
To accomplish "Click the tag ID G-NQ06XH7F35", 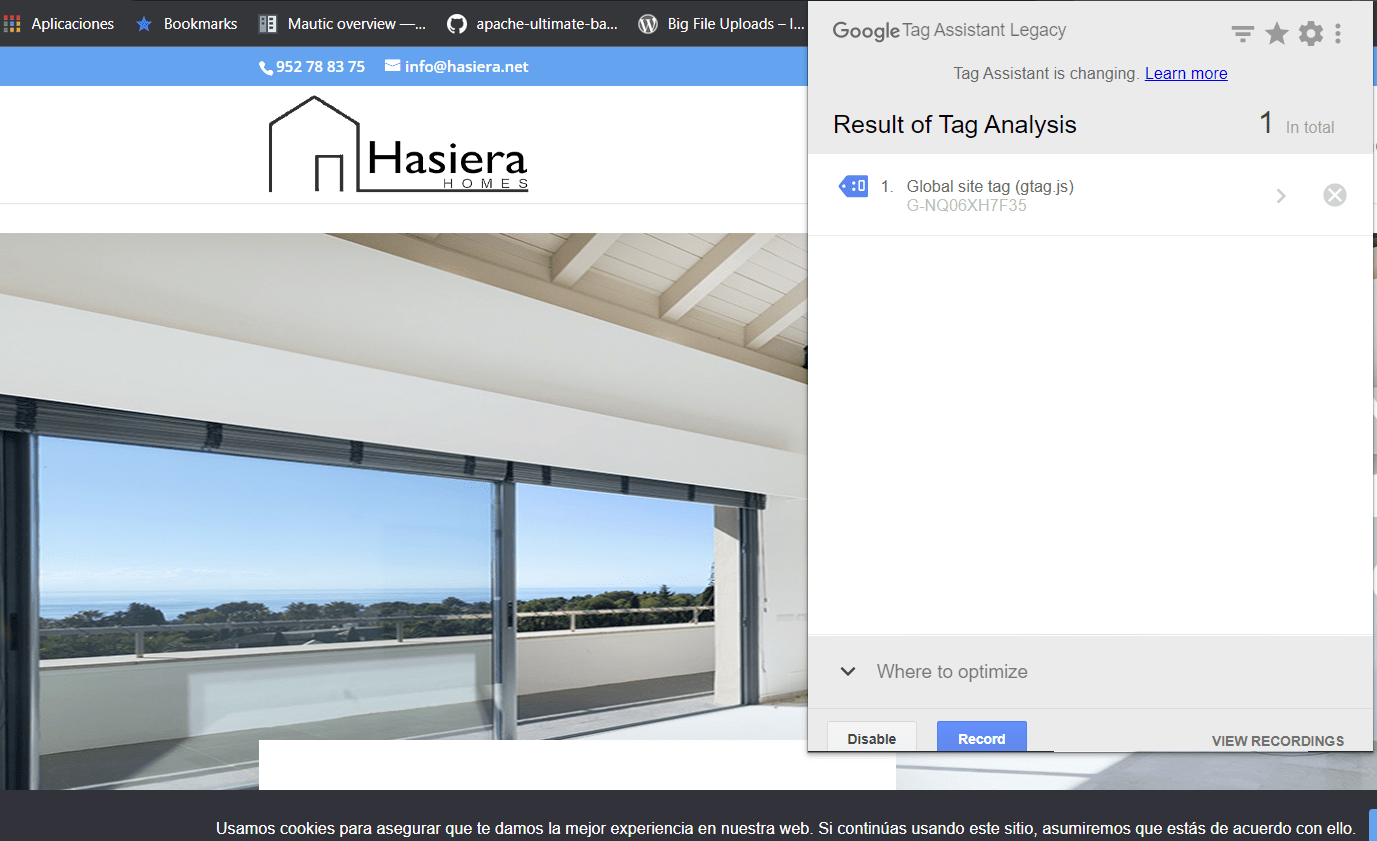I will [x=966, y=206].
